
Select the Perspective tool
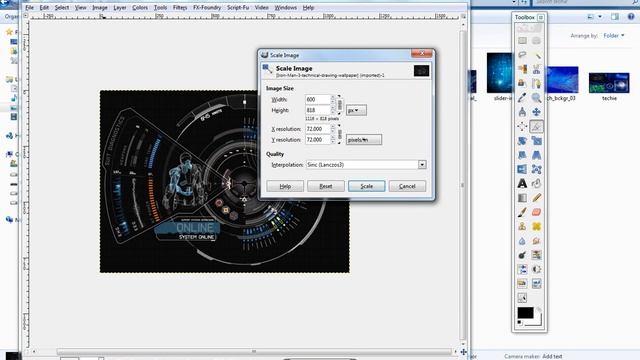pyautogui.click(x=536, y=155)
